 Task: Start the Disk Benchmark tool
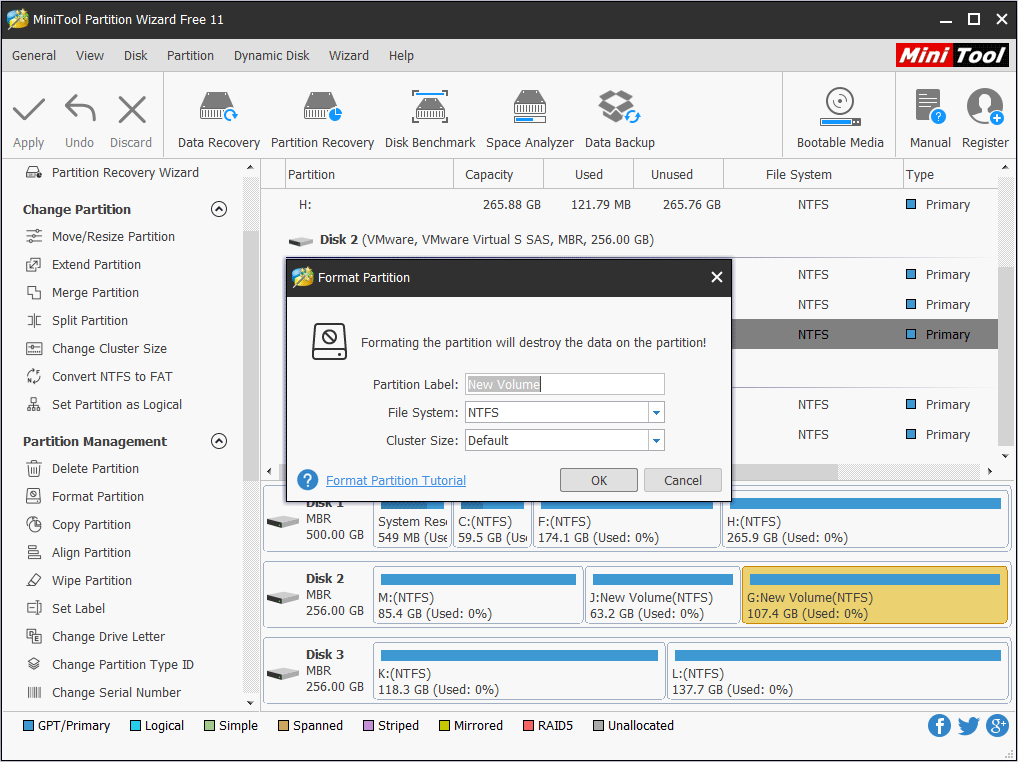tap(430, 119)
